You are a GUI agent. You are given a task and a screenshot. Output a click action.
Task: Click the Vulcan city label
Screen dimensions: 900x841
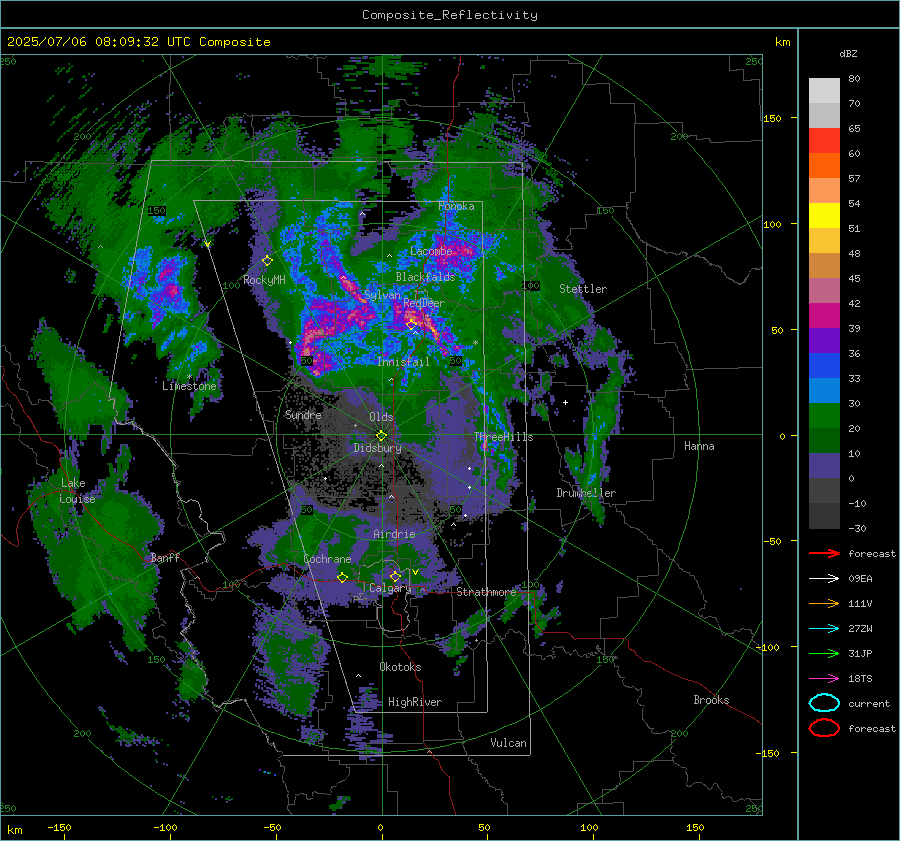click(509, 743)
